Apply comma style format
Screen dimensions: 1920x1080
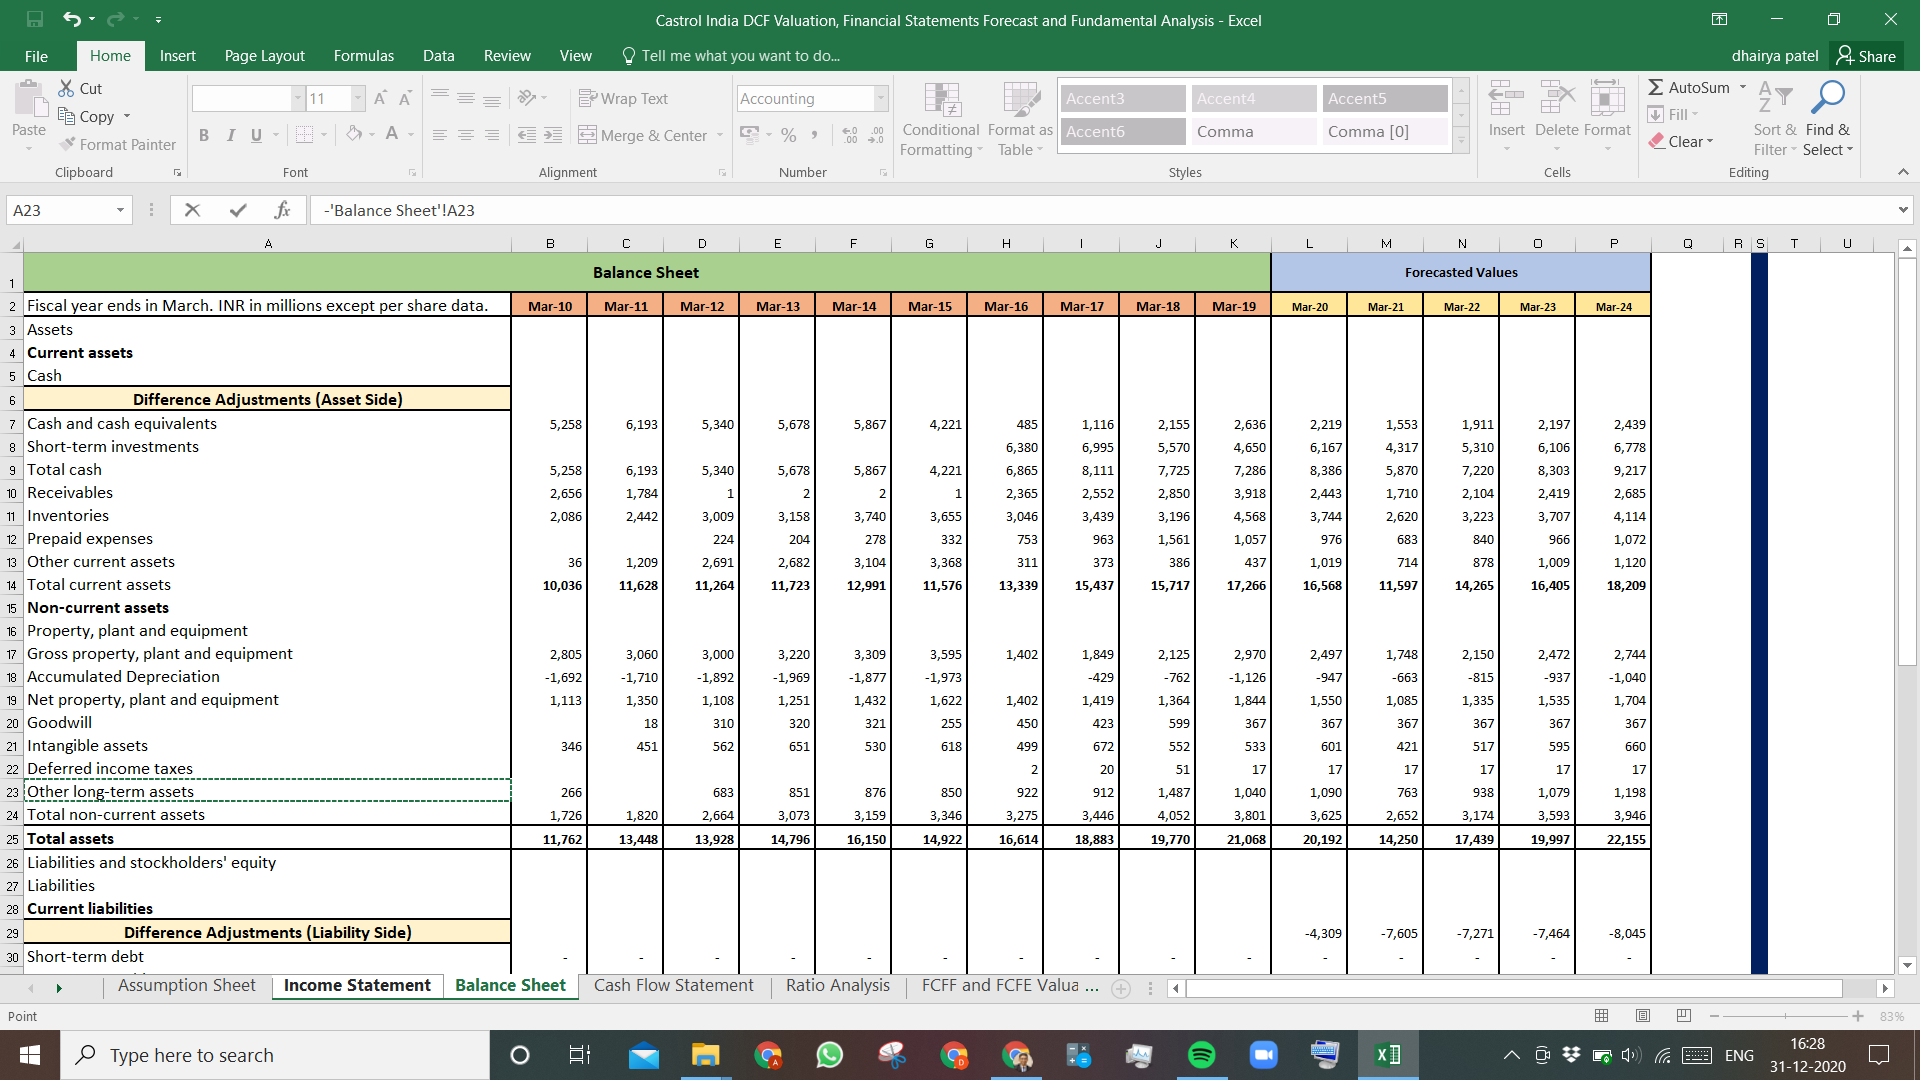coord(815,135)
